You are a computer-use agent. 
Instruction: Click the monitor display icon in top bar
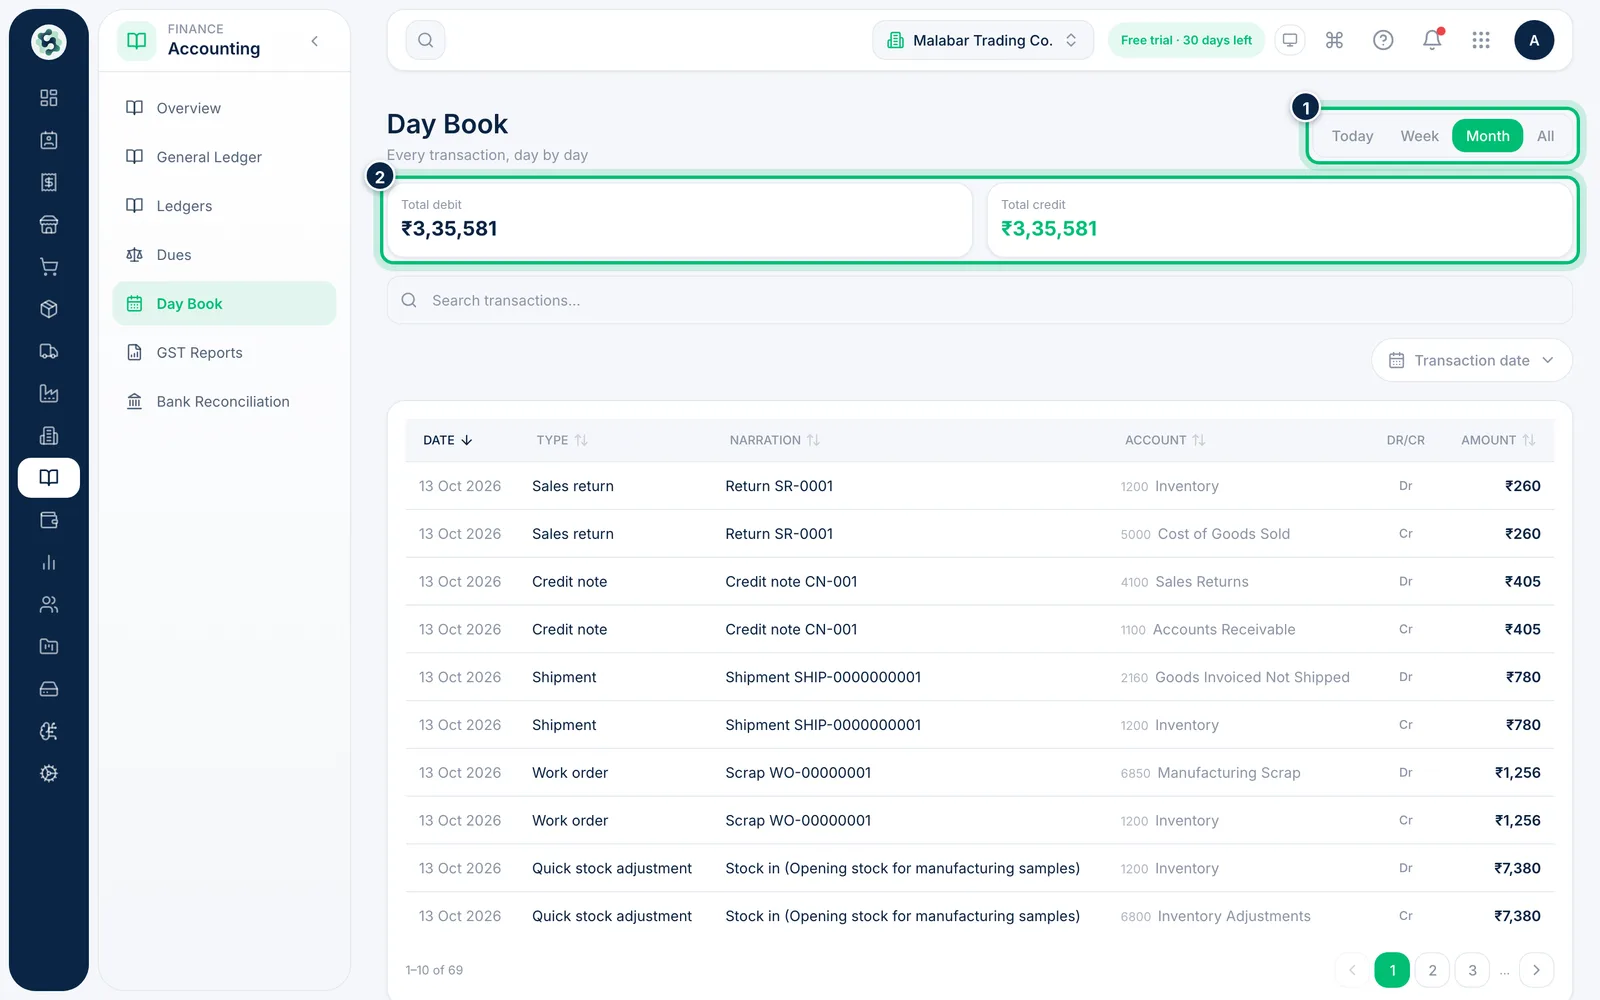[x=1290, y=40]
